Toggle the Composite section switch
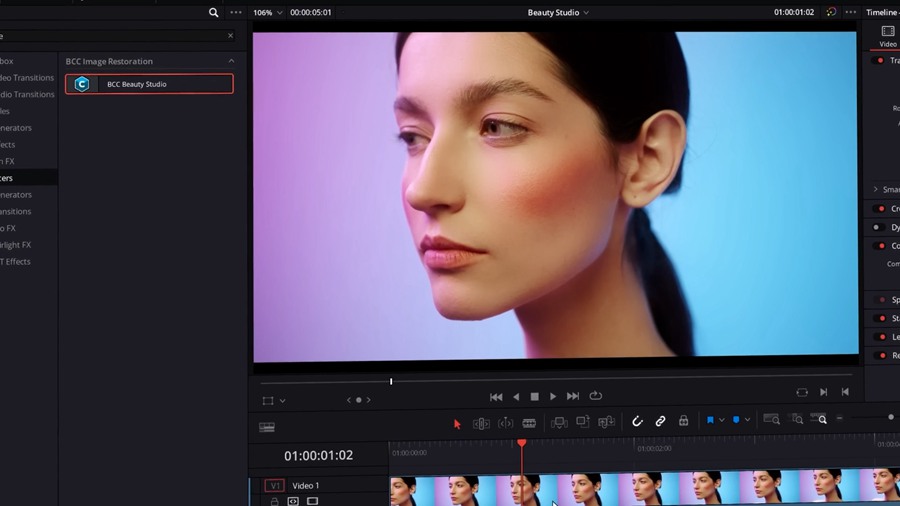Screen dimensions: 900x506 click(878, 246)
